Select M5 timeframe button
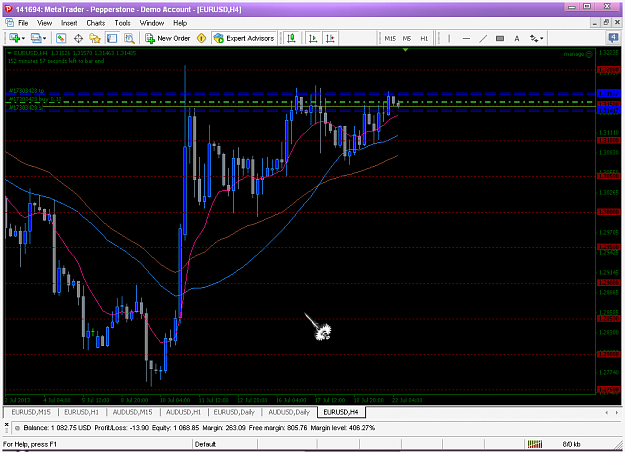The width and height of the screenshot is (625, 452). [x=407, y=38]
